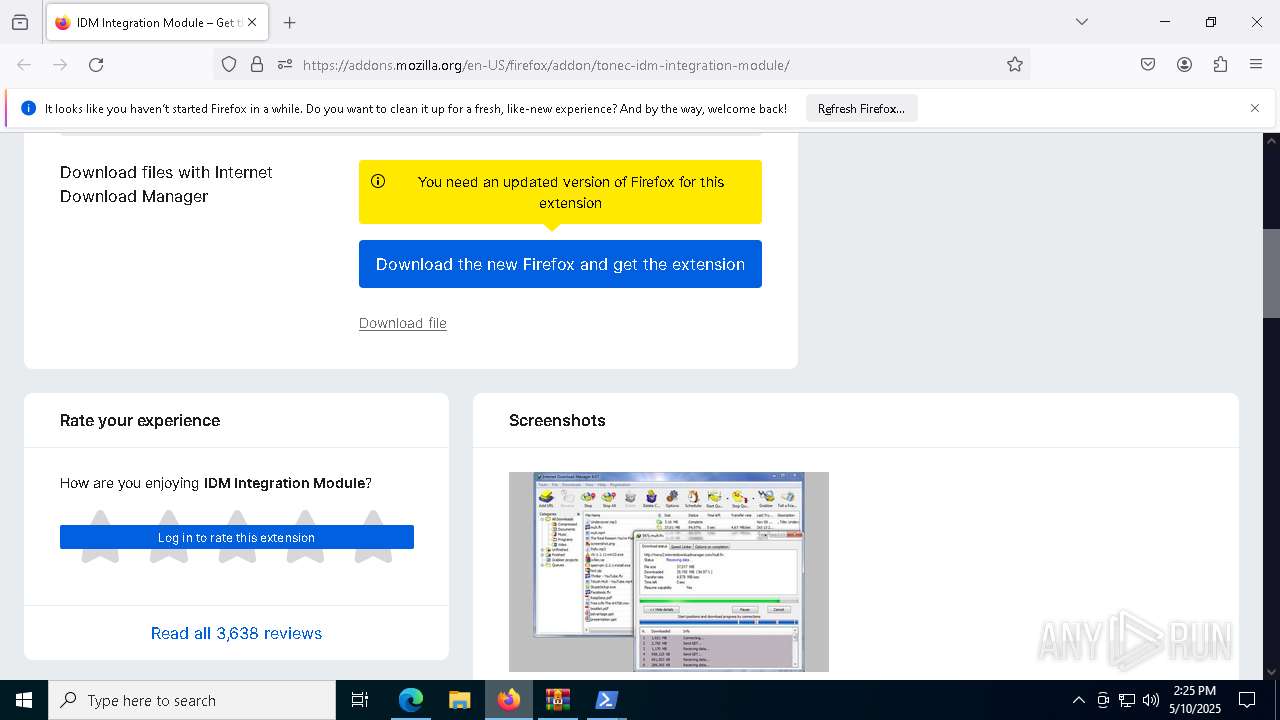Image resolution: width=1280 pixels, height=720 pixels.
Task: Open the Firefox application menu
Action: pos(1256,65)
